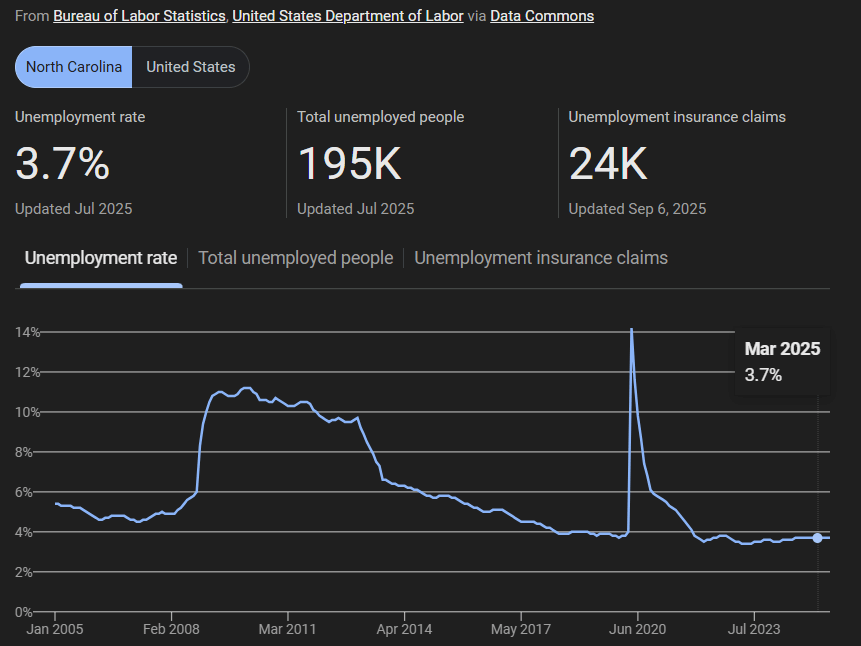Click the 24K insurance claims figure
This screenshot has height=646, width=861.
pos(608,163)
